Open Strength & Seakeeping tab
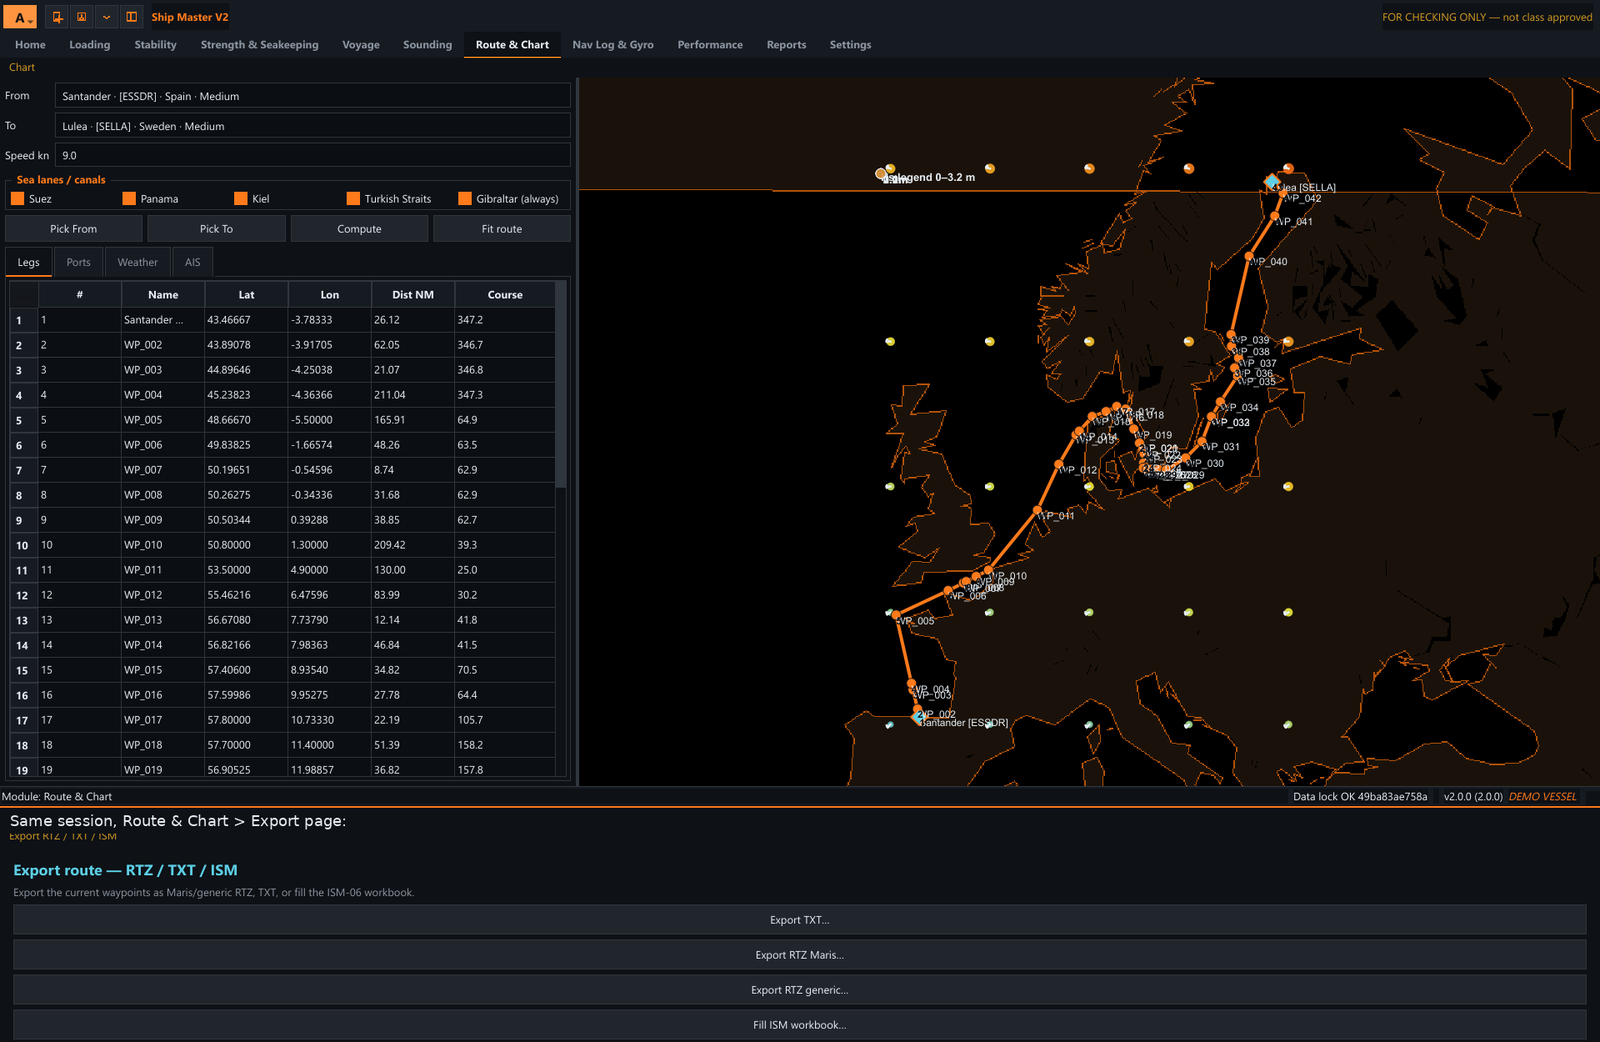 point(260,45)
